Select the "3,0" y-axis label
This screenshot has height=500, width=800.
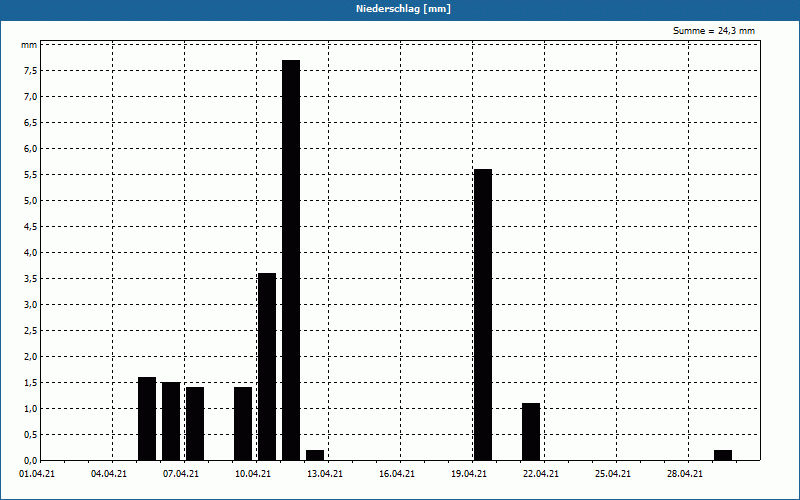click(31, 305)
